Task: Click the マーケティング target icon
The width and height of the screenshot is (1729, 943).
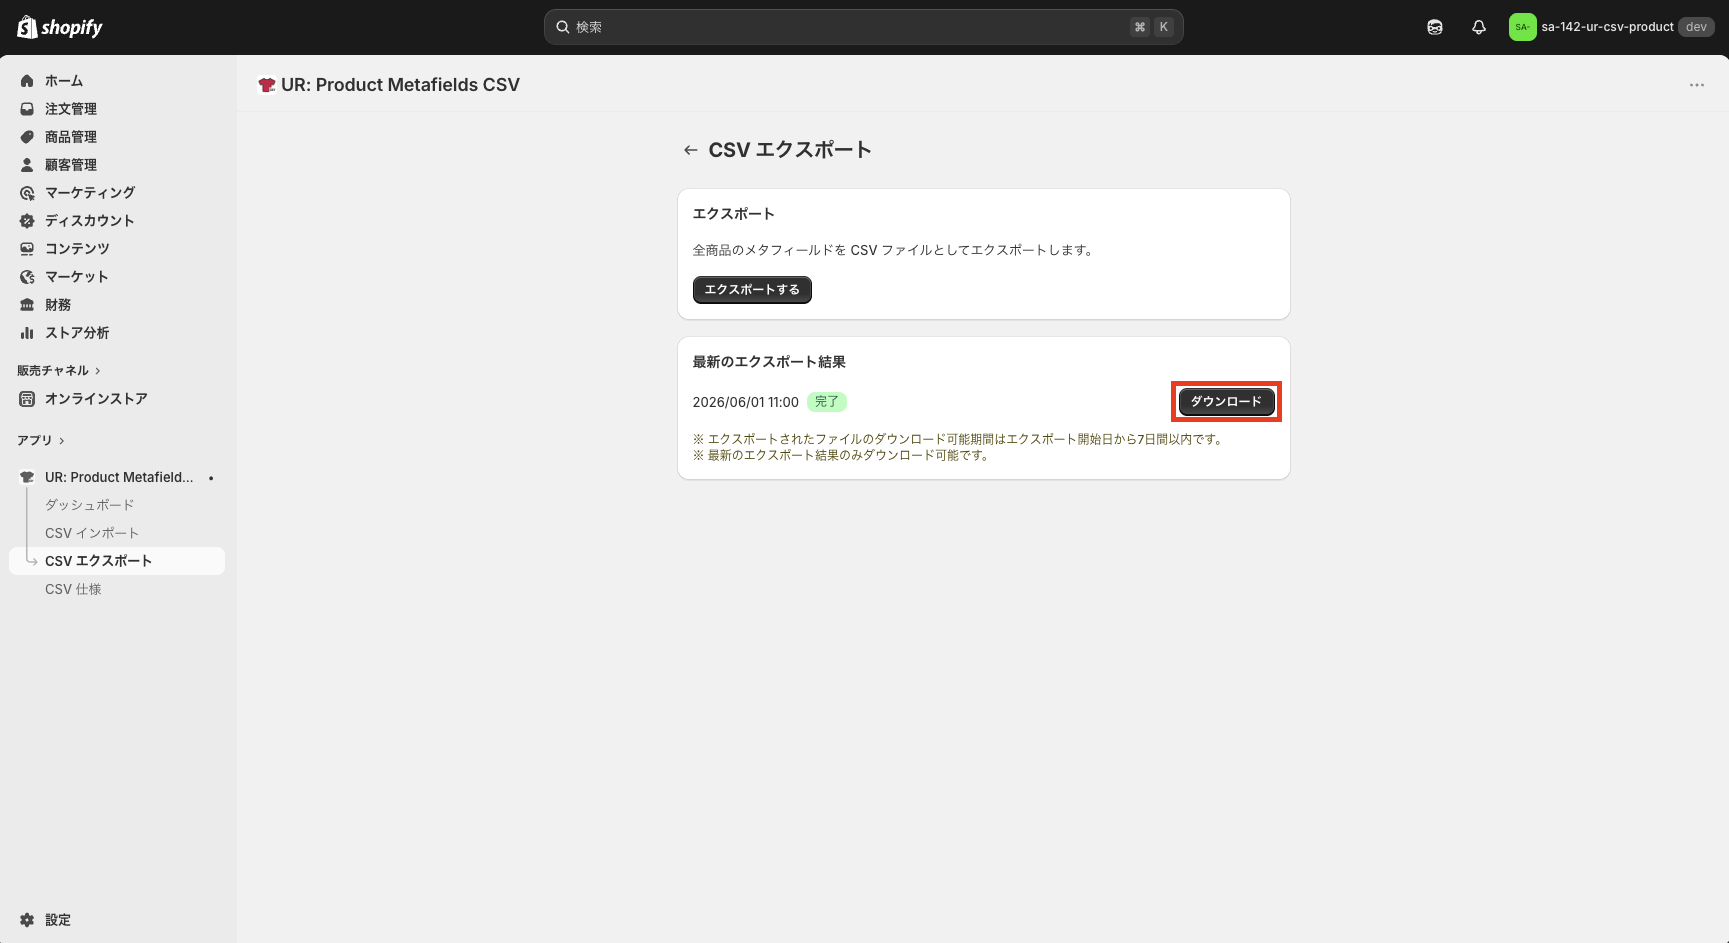Action: coord(27,193)
